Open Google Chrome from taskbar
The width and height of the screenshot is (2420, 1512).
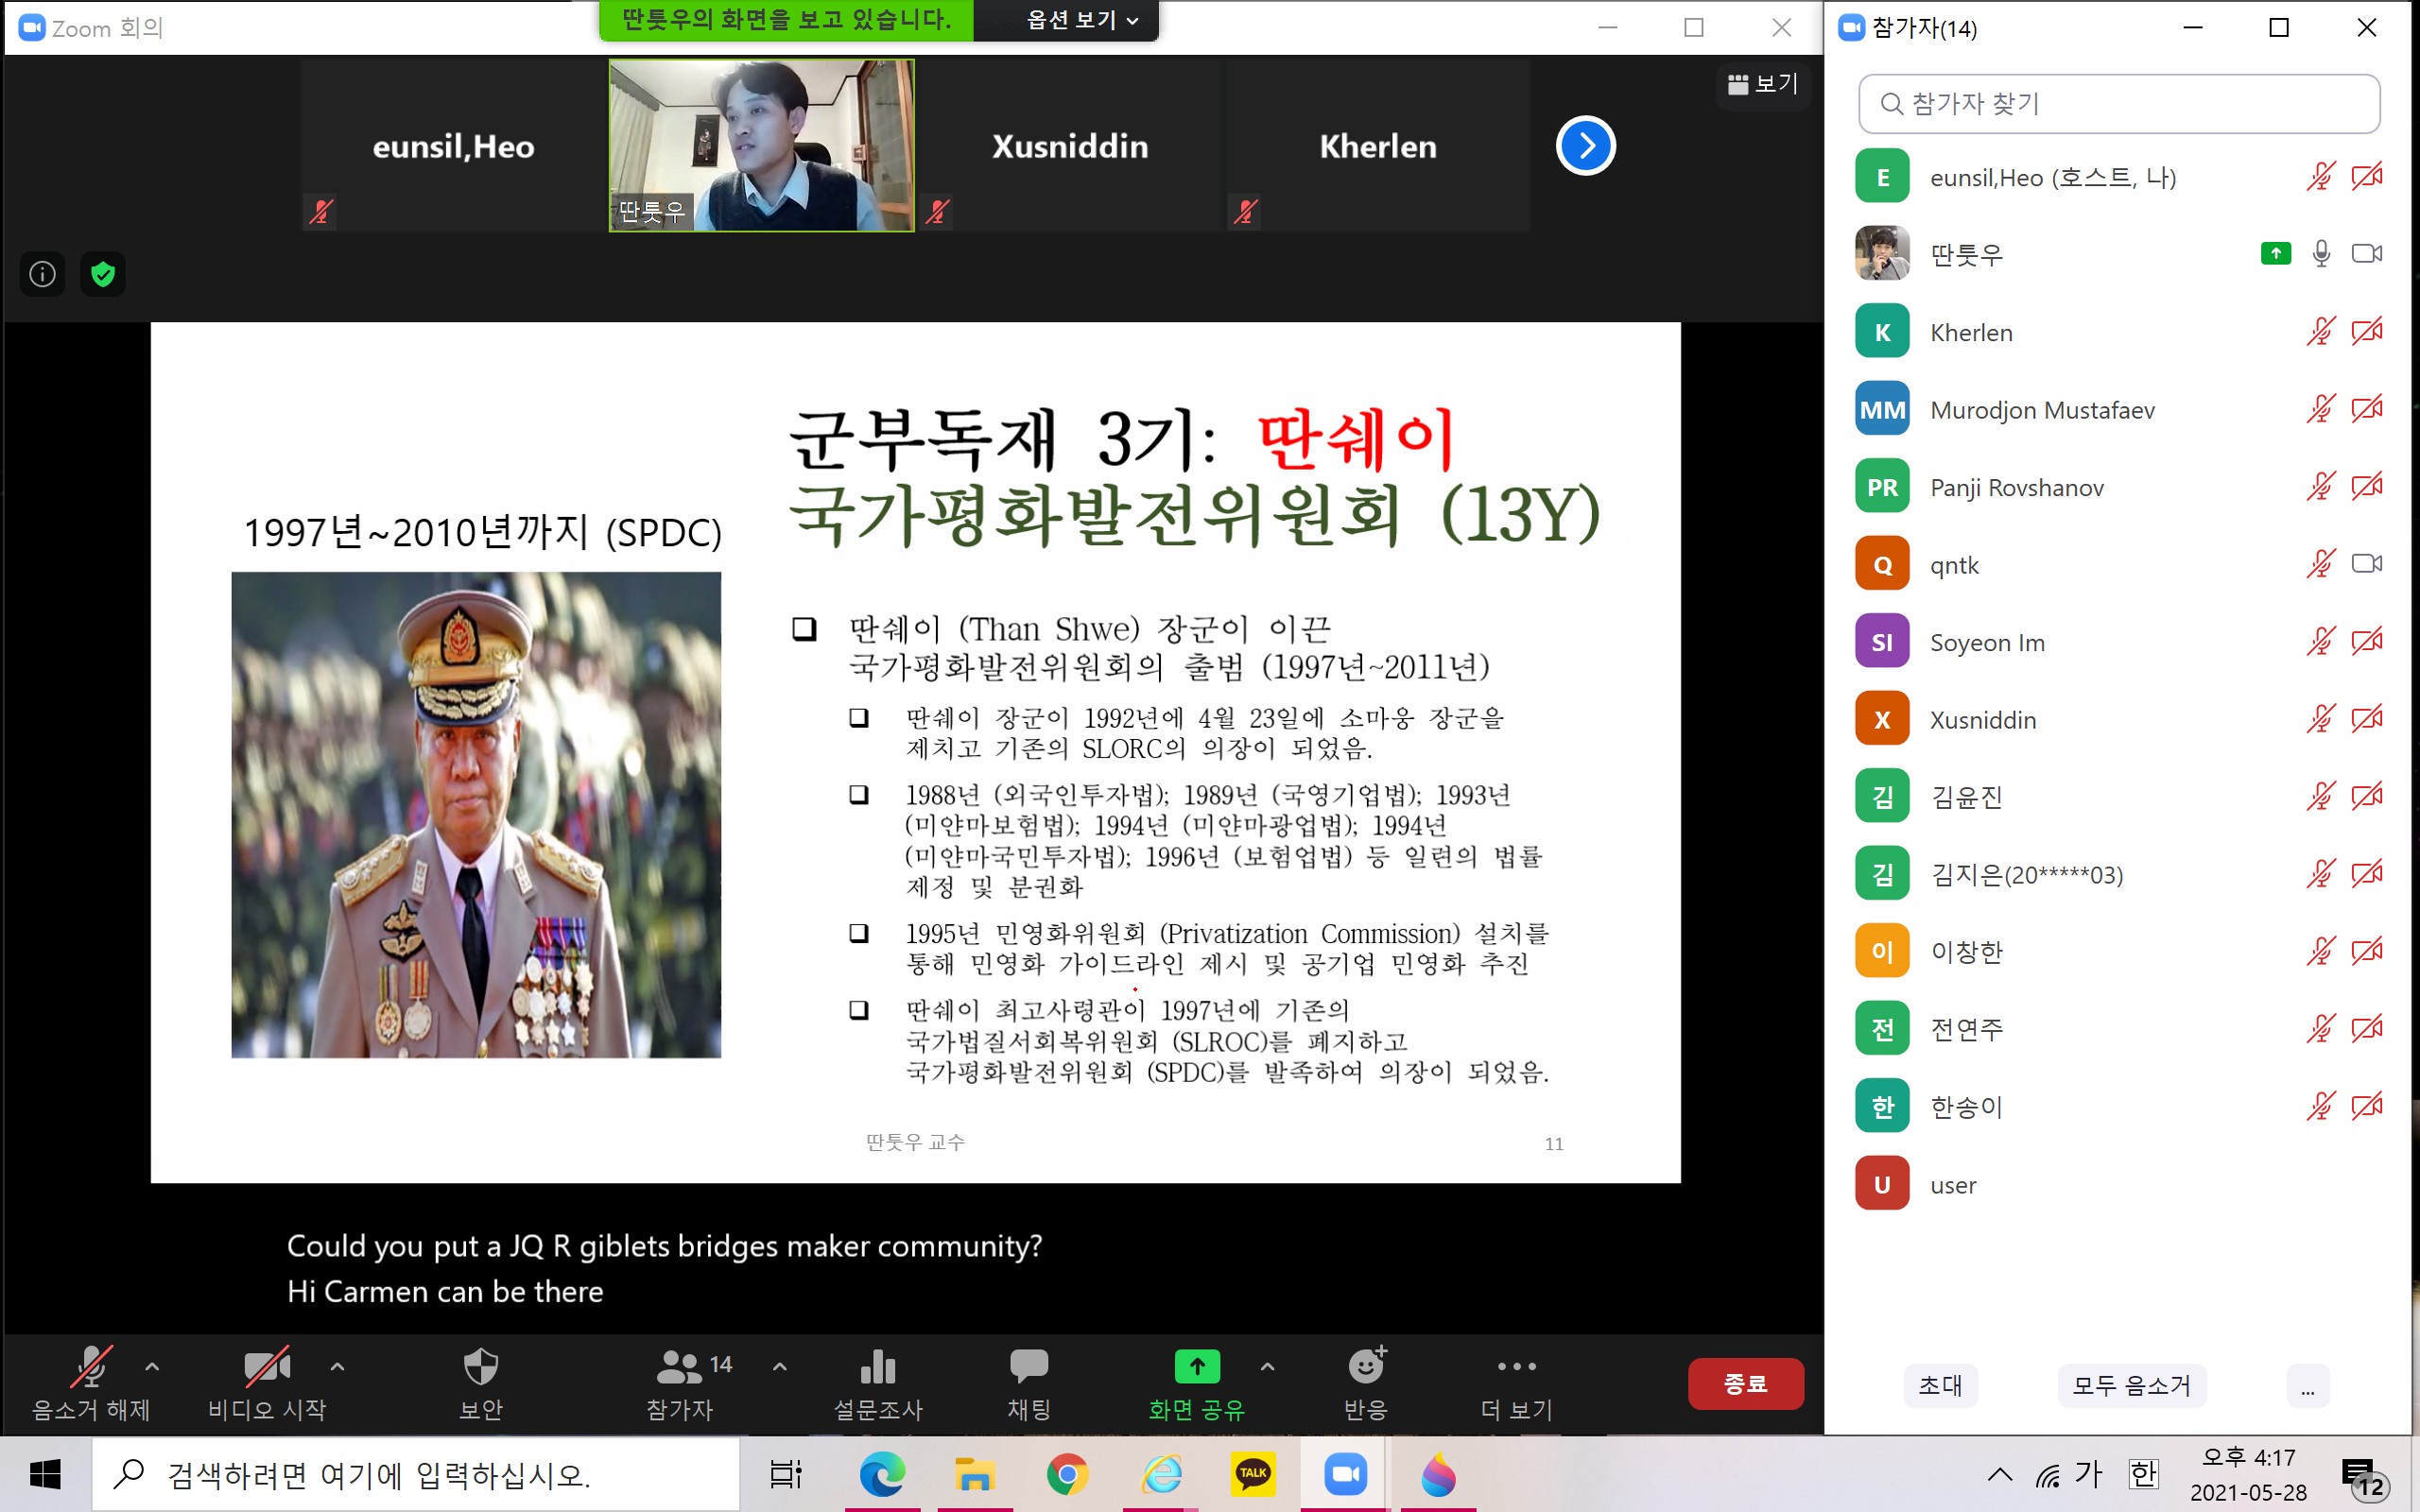[x=1068, y=1474]
